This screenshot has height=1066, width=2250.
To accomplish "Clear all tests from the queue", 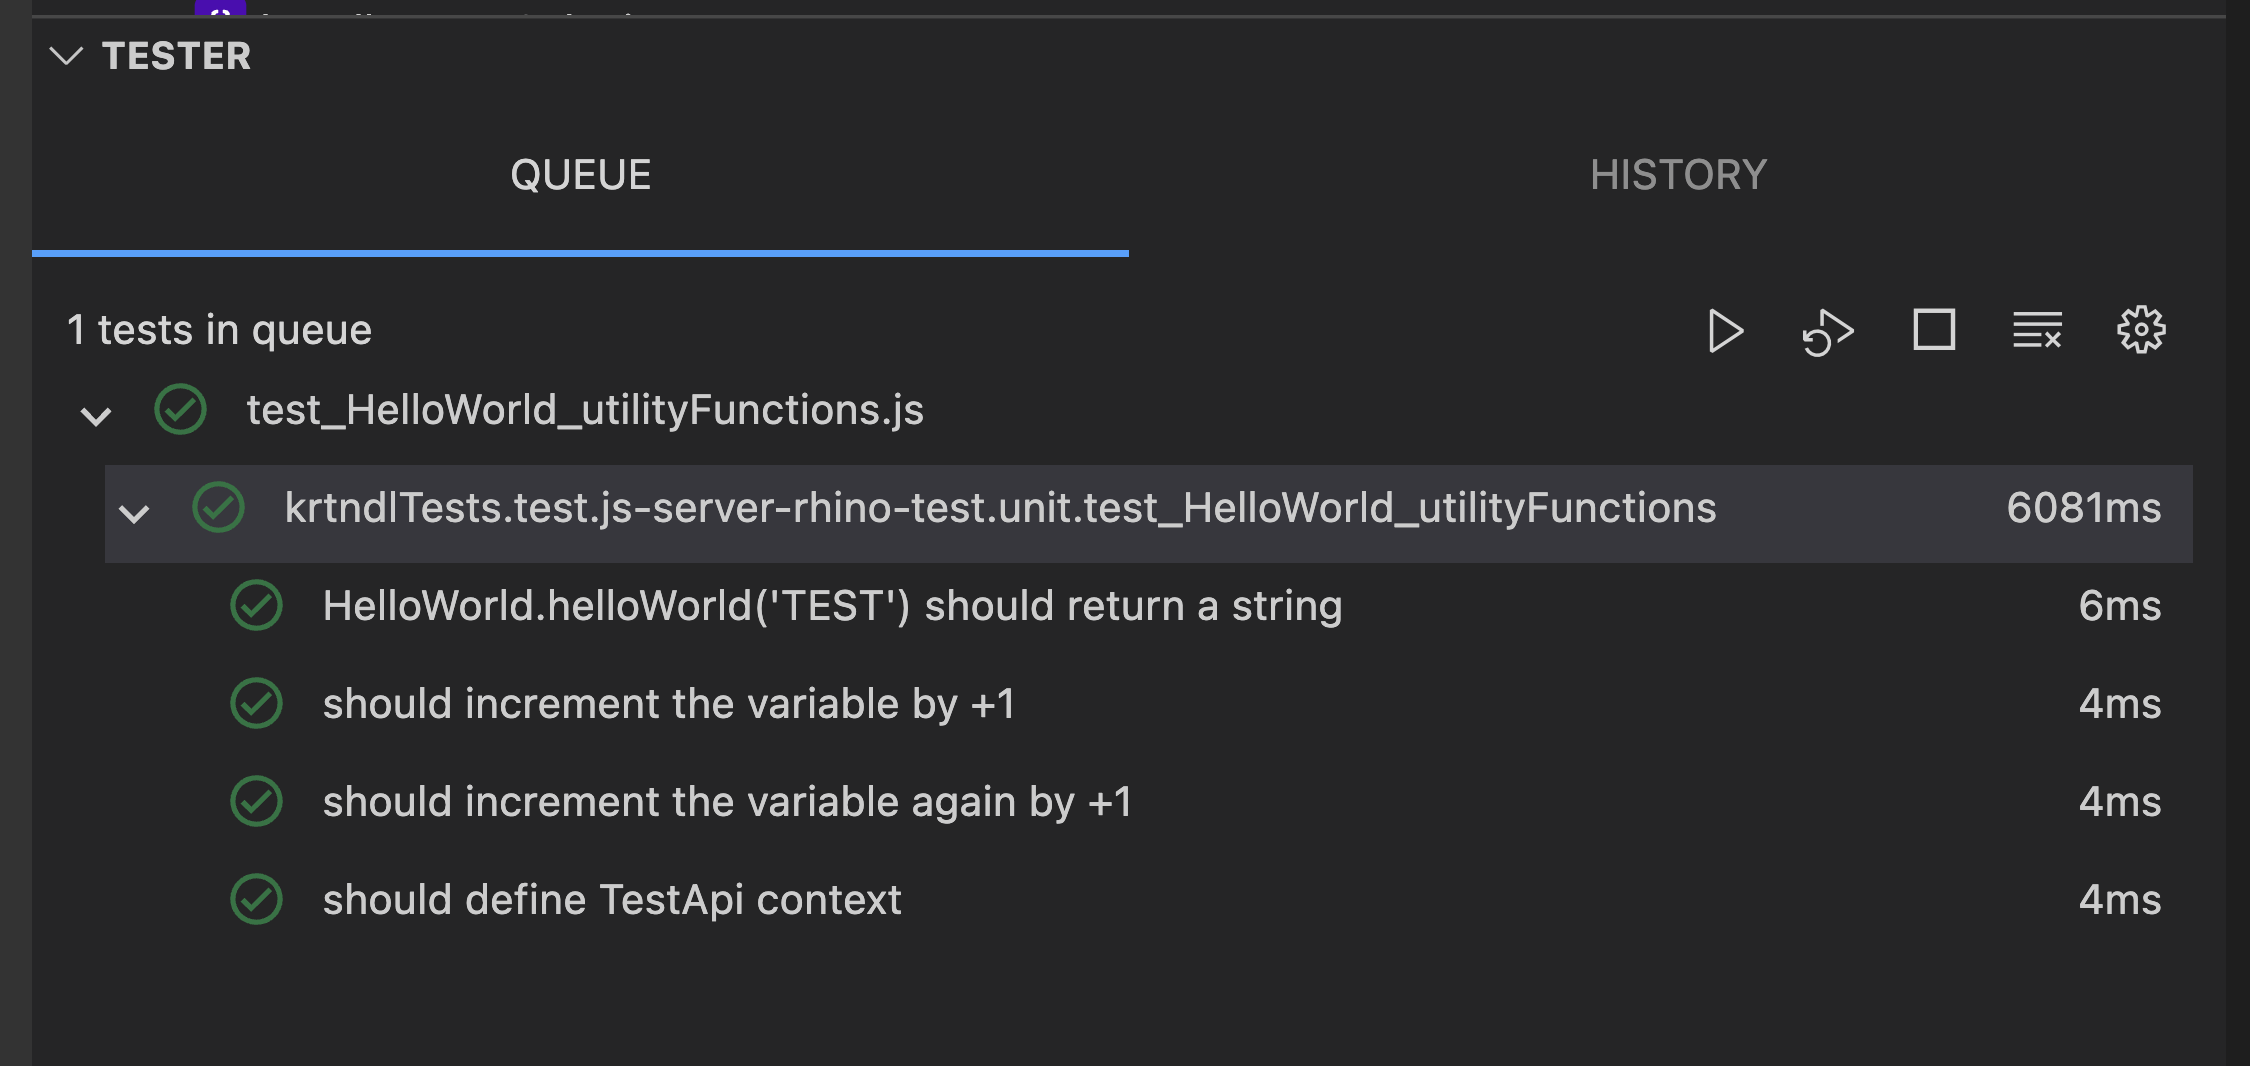I will (2037, 331).
